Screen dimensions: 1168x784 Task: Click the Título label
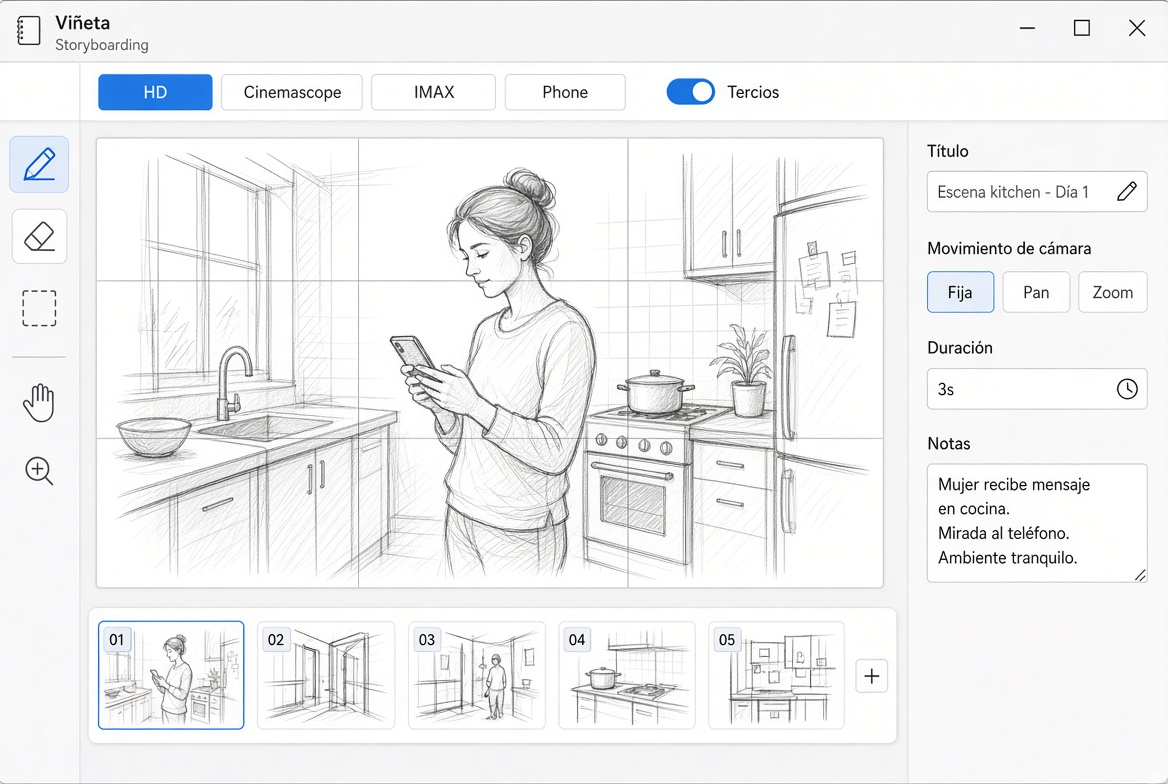(948, 151)
